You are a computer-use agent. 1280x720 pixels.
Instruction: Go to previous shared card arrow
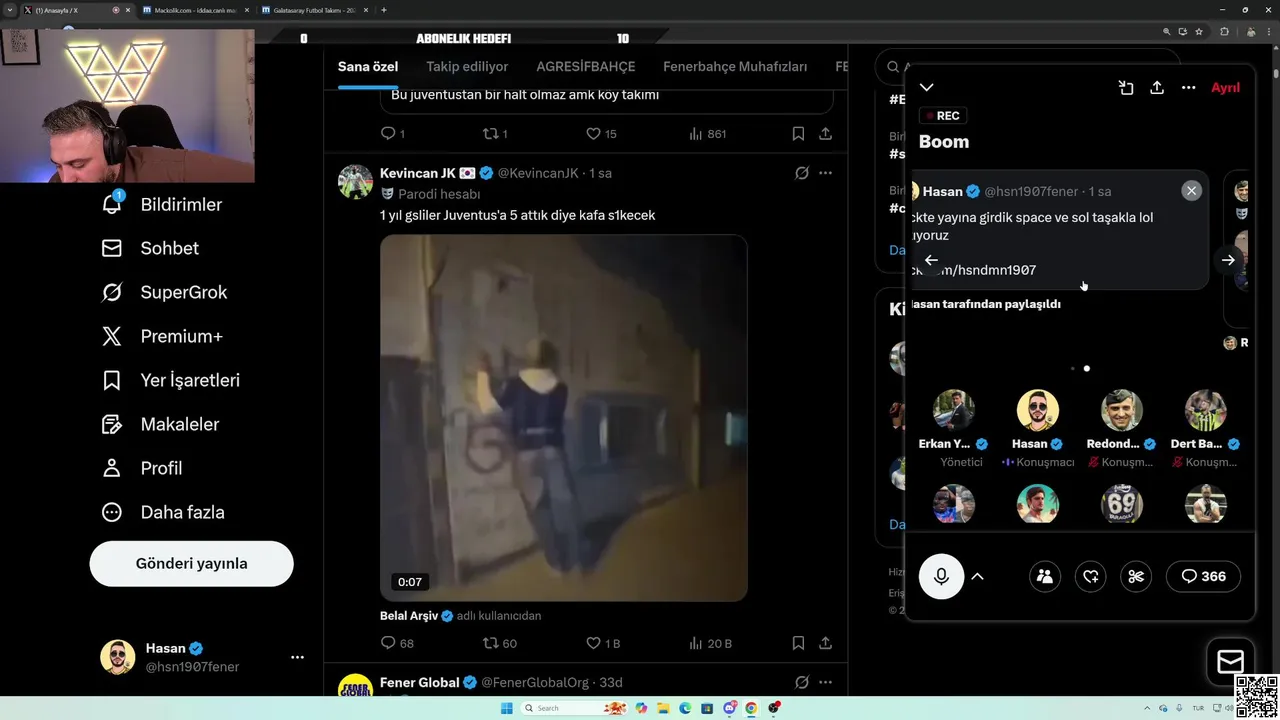[931, 260]
